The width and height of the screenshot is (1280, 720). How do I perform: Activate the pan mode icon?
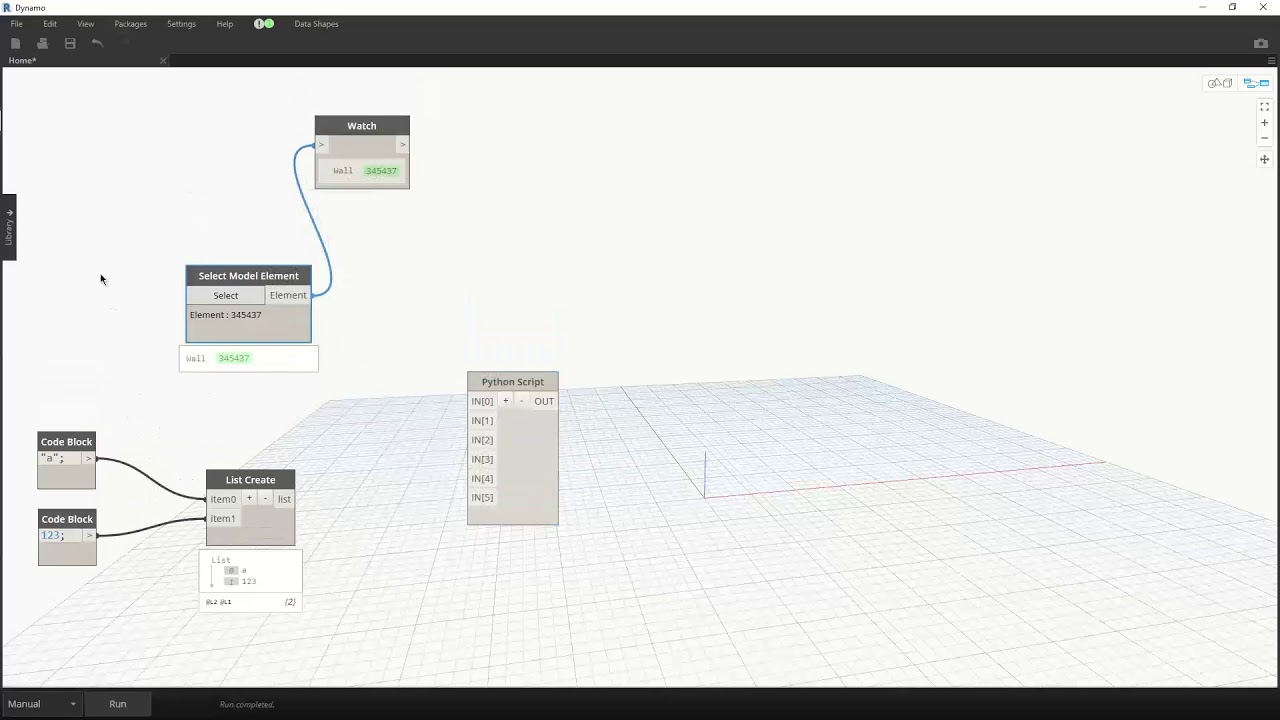1264,159
